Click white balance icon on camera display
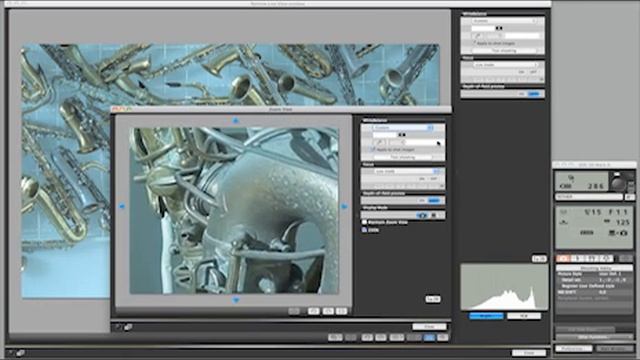The width and height of the screenshot is (640, 360). click(x=564, y=222)
